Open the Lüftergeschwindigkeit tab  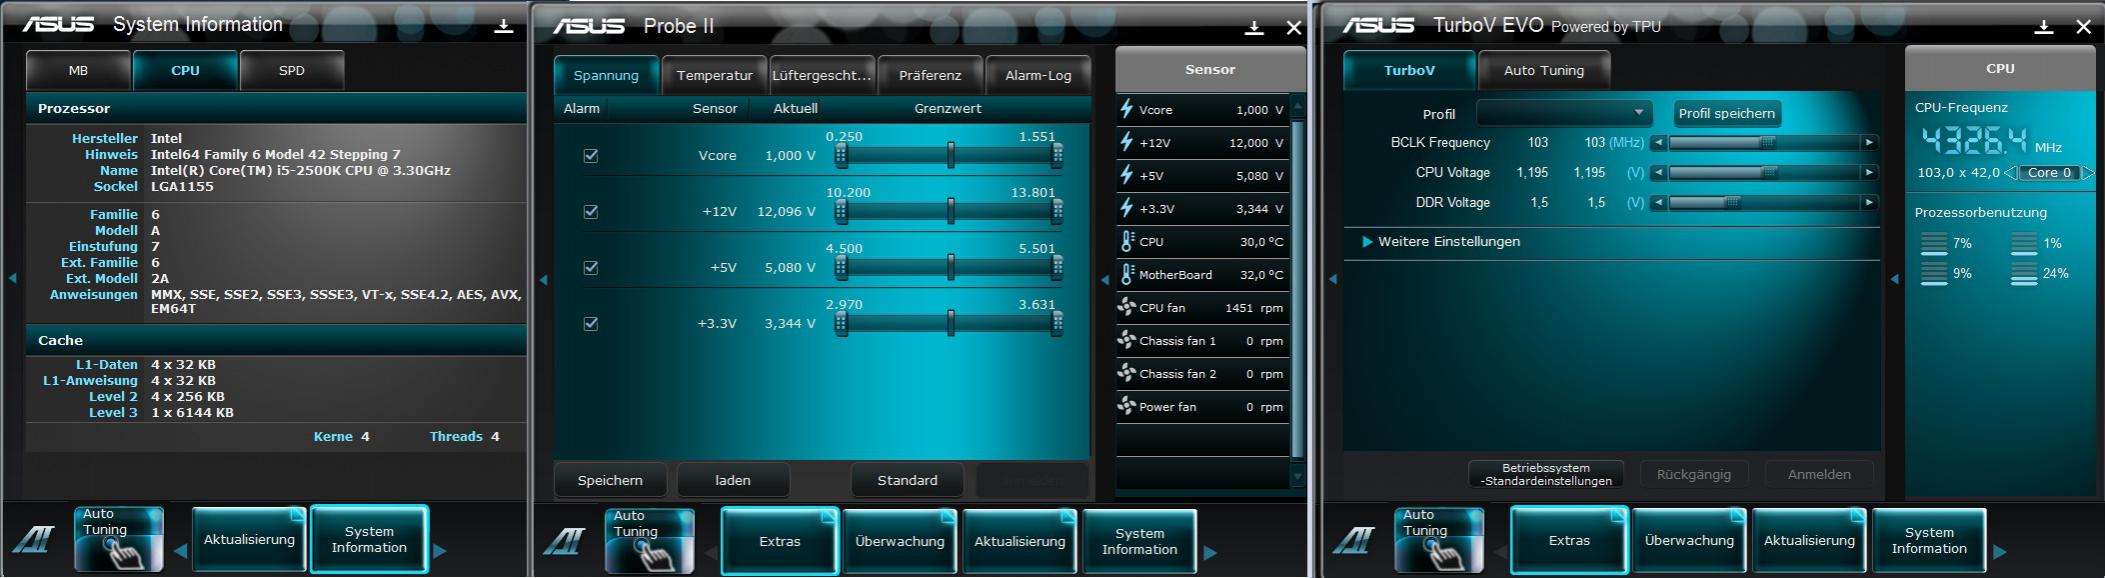coord(822,75)
